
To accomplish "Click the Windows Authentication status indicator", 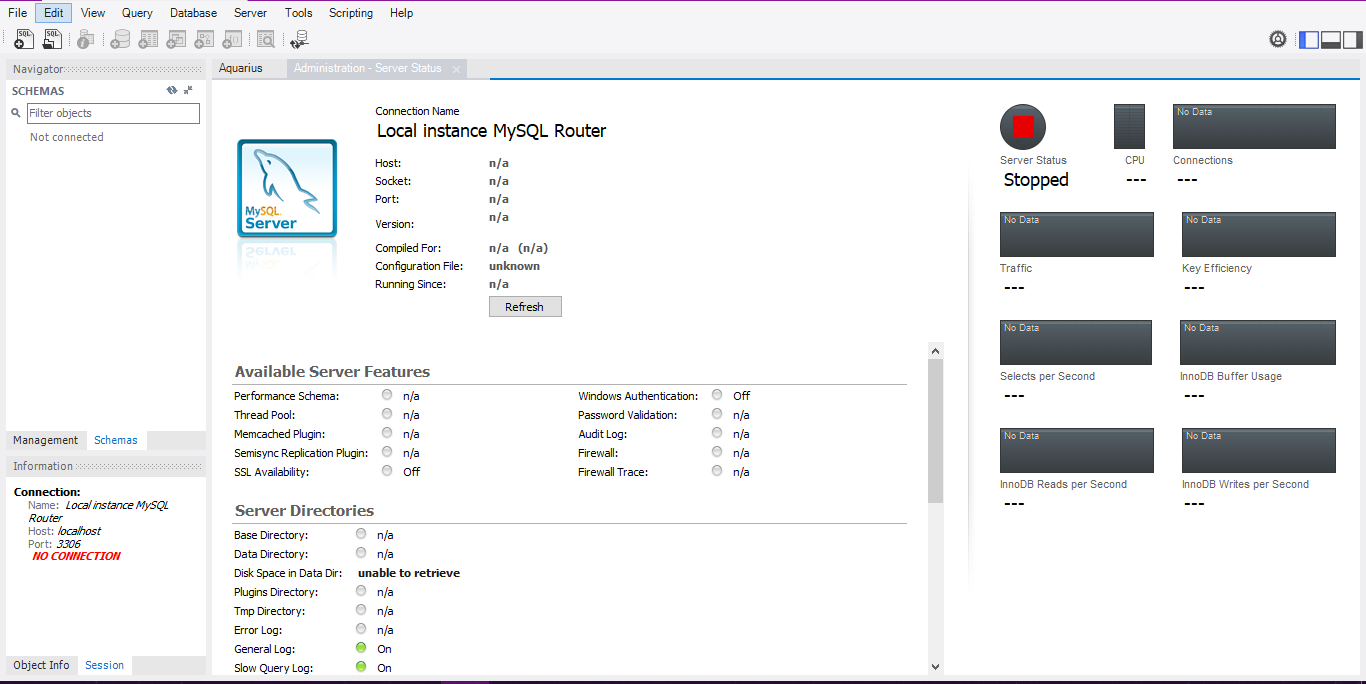I will tap(717, 395).
